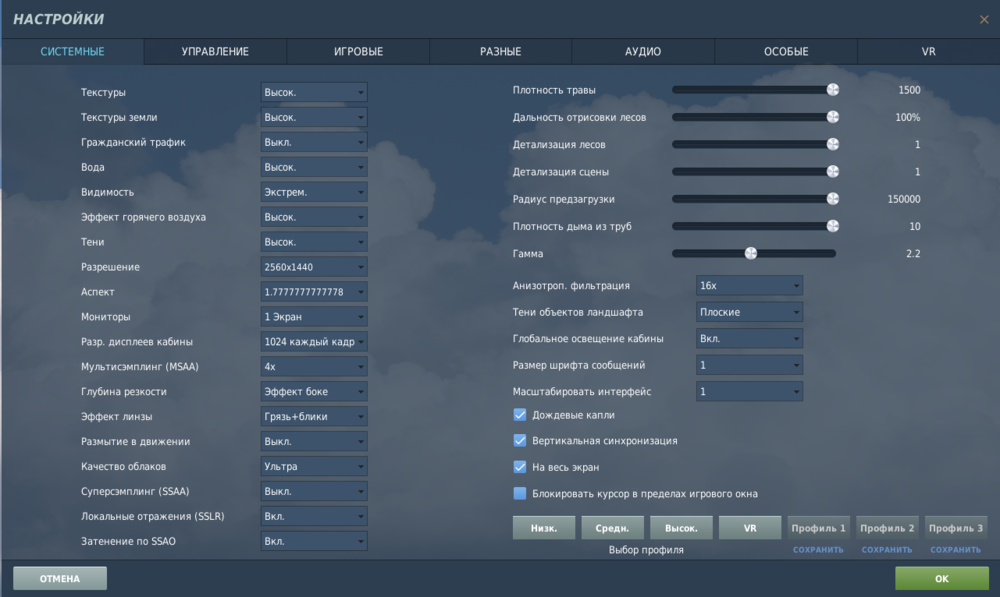
Task: Click the Гамма slider handle
Action: [751, 253]
